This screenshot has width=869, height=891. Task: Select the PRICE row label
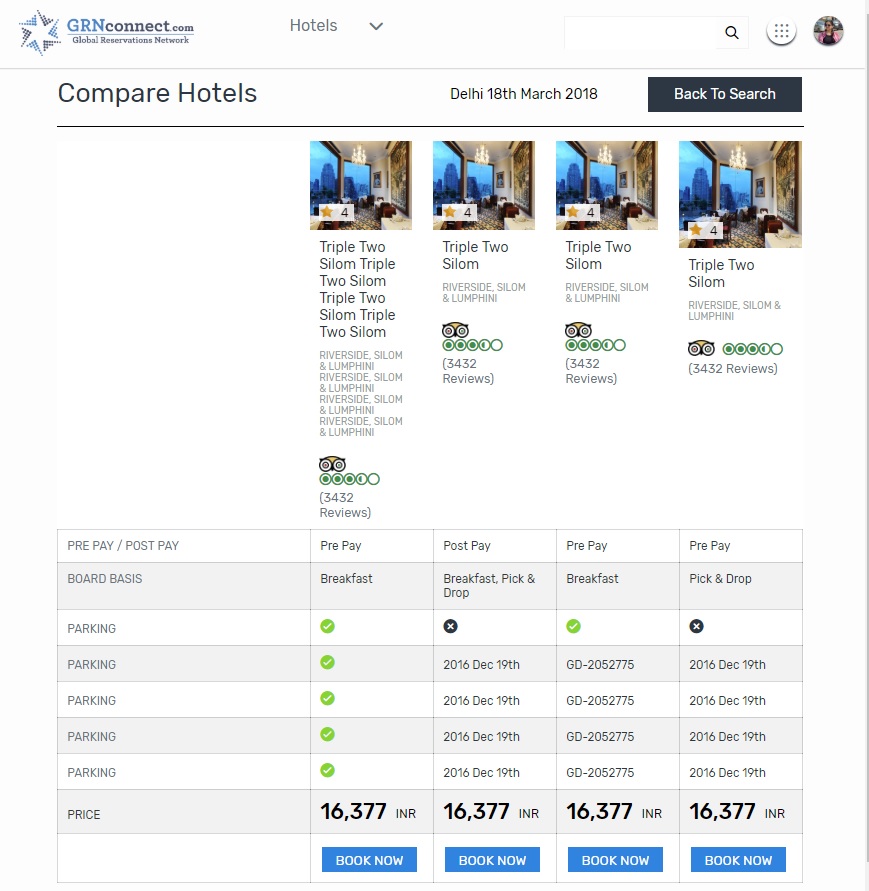(x=84, y=815)
